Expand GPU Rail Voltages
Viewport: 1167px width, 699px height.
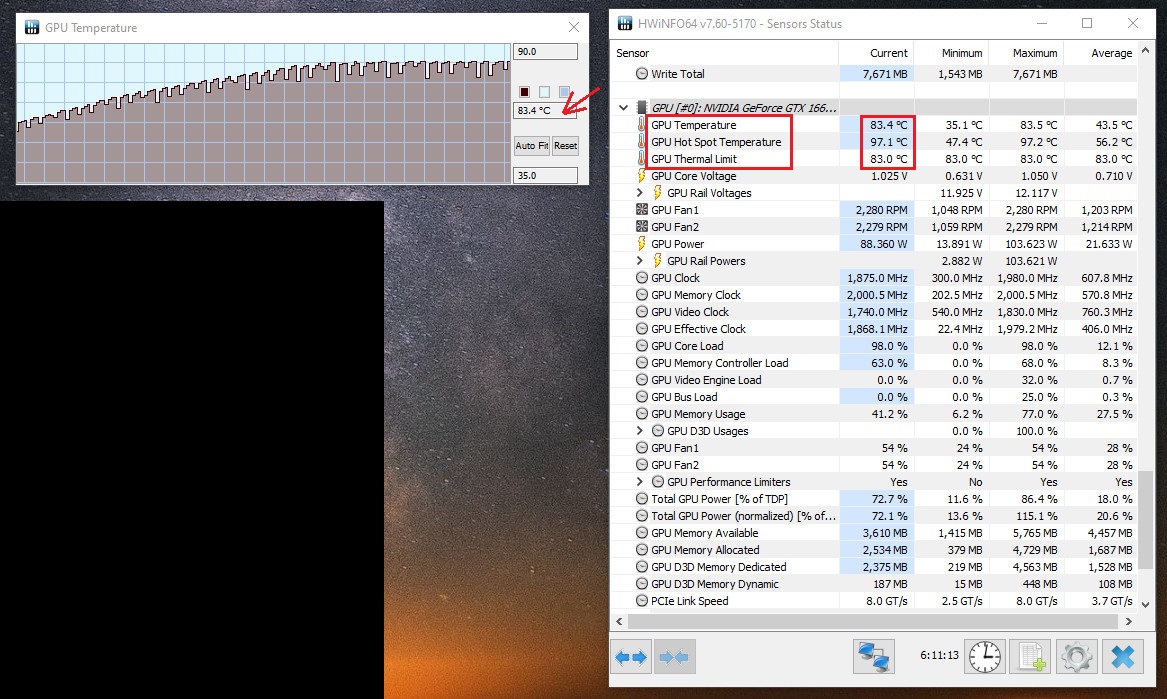(639, 193)
